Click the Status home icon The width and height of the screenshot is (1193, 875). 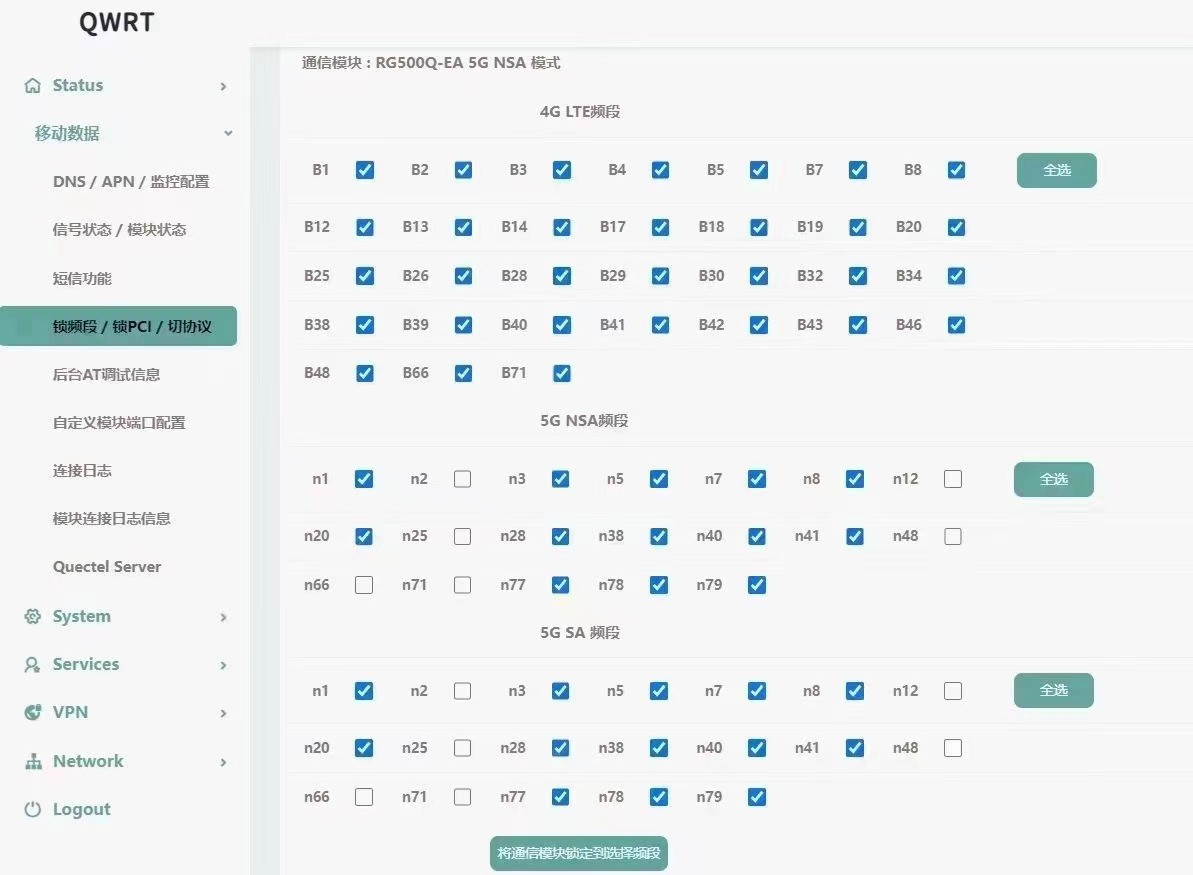(33, 86)
